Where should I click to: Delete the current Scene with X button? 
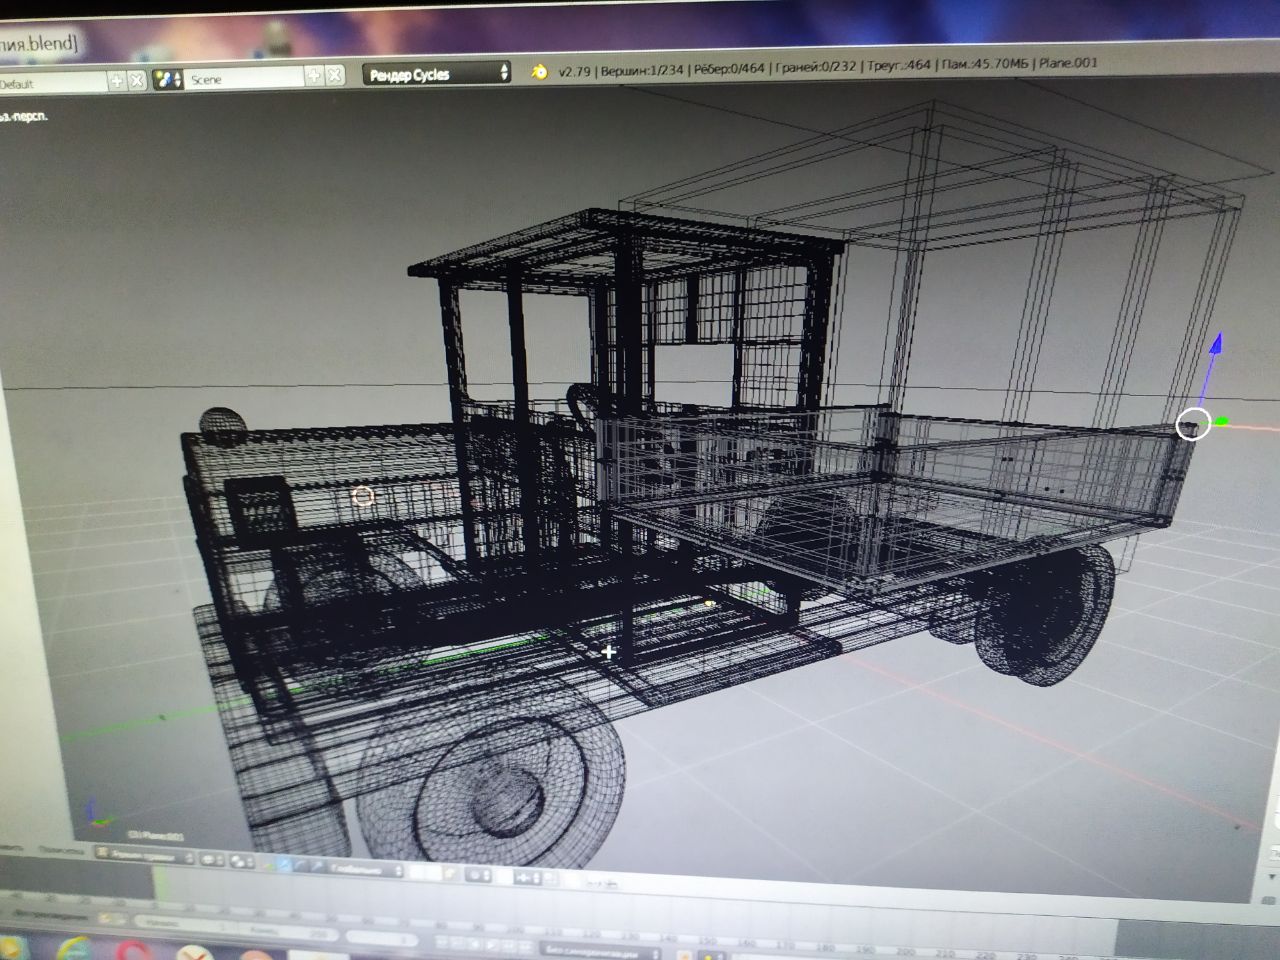click(335, 75)
